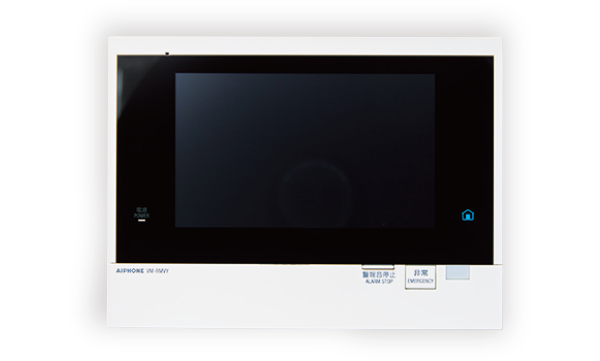Push the ALARM STOP button above its label
The width and height of the screenshot is (600, 361).
pyautogui.click(x=378, y=267)
